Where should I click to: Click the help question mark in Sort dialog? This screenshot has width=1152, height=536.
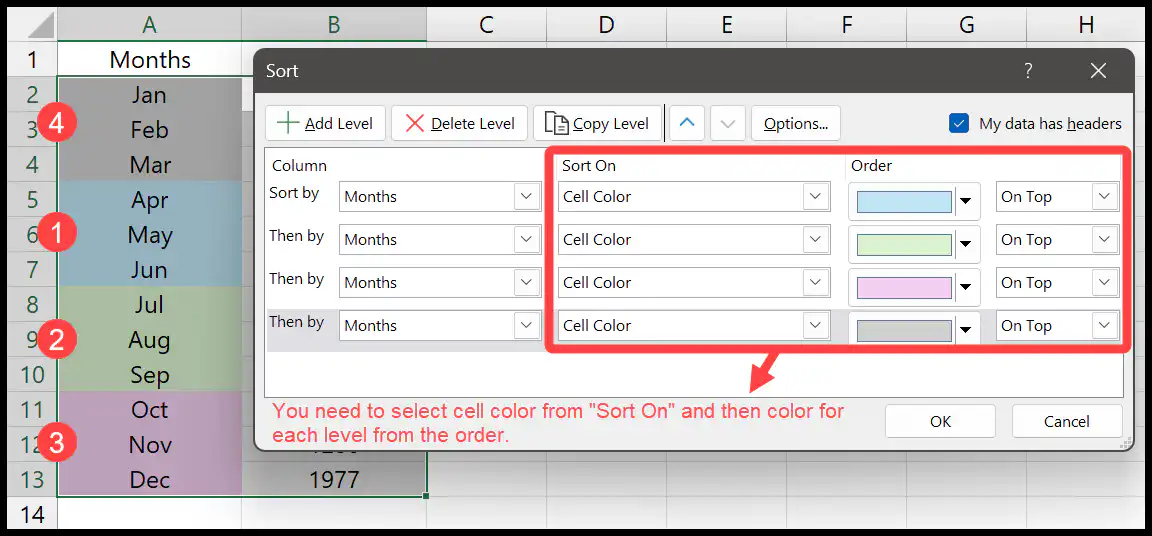click(x=1028, y=71)
